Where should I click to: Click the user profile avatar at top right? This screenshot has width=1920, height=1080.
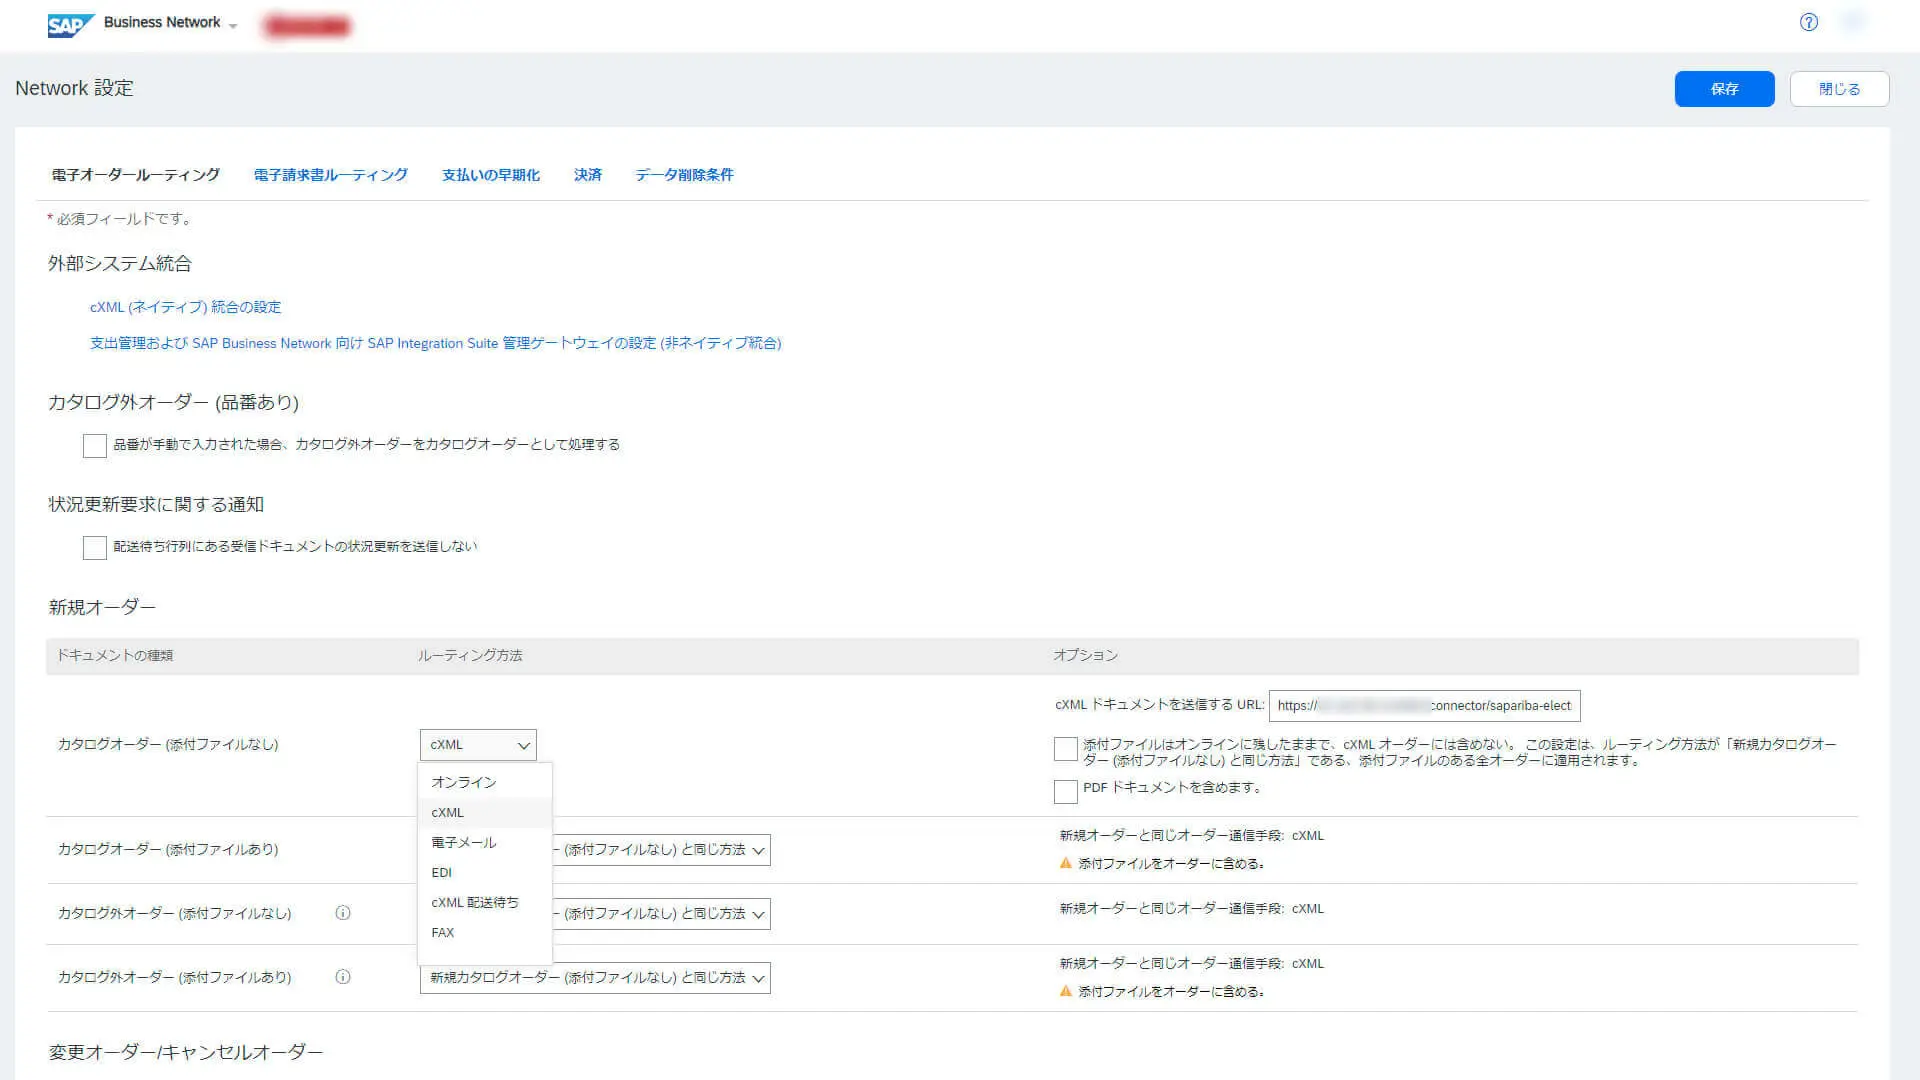click(1854, 22)
